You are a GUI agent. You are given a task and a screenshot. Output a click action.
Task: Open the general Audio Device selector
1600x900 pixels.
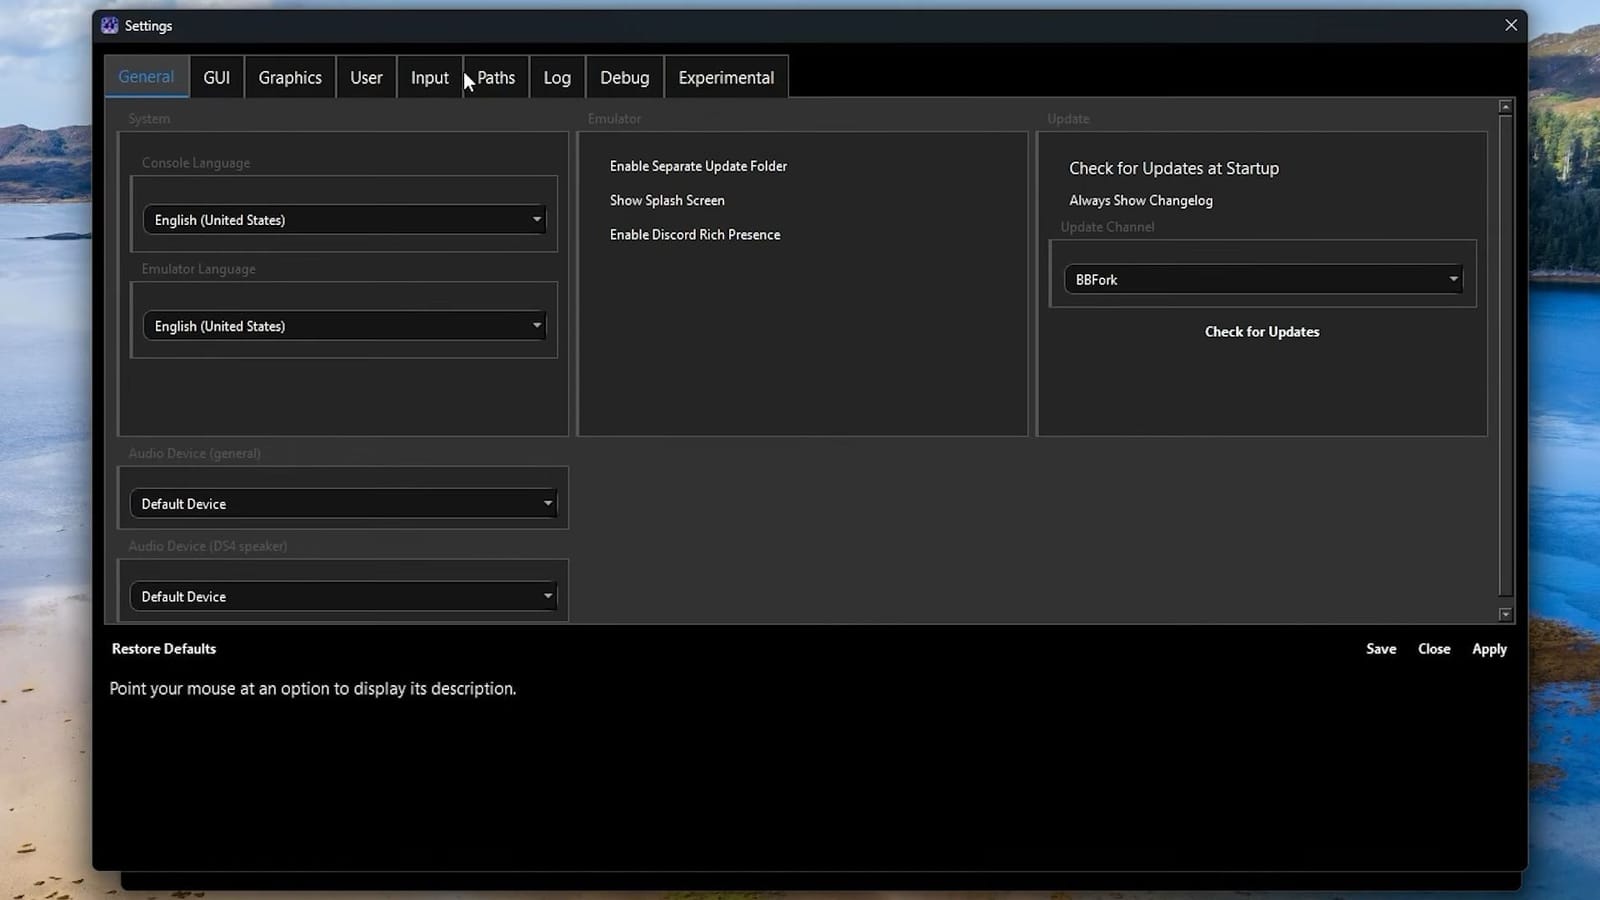click(343, 503)
